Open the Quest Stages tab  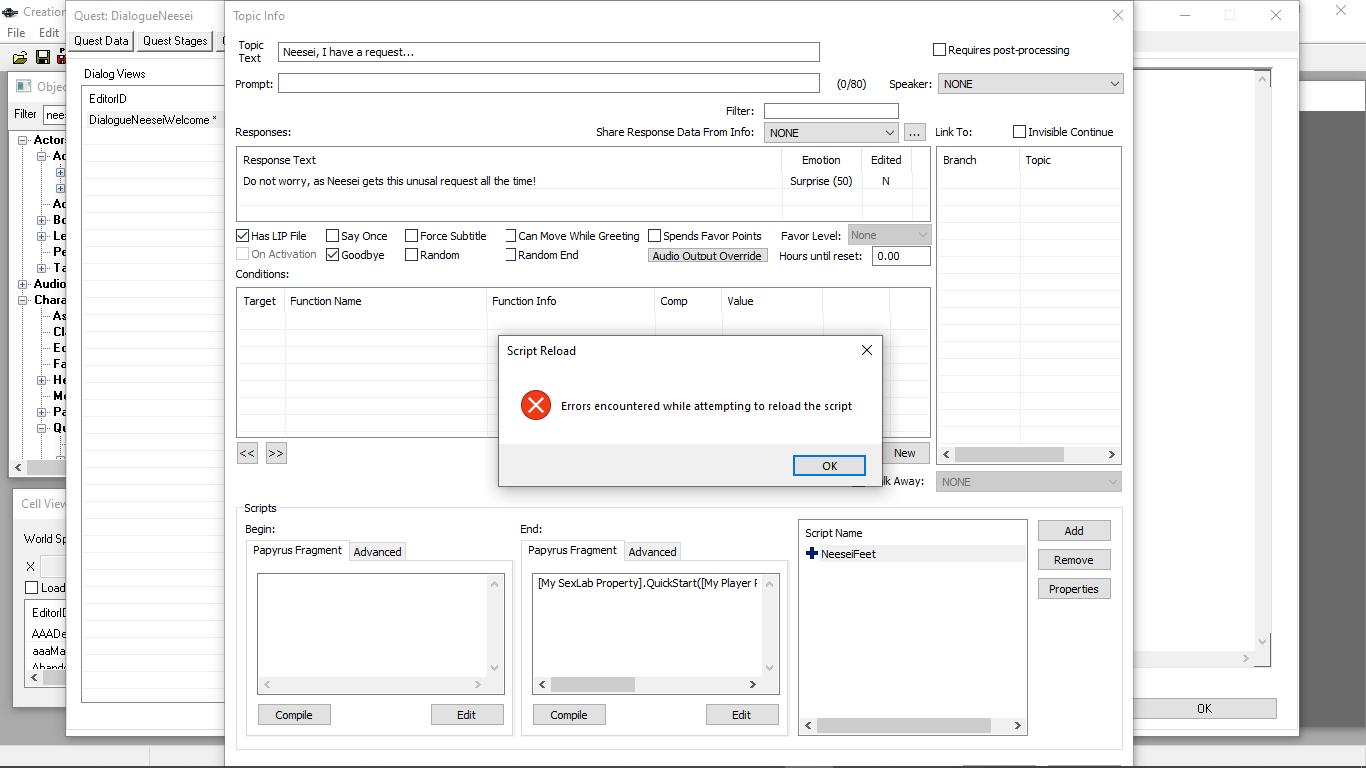pyautogui.click(x=175, y=41)
